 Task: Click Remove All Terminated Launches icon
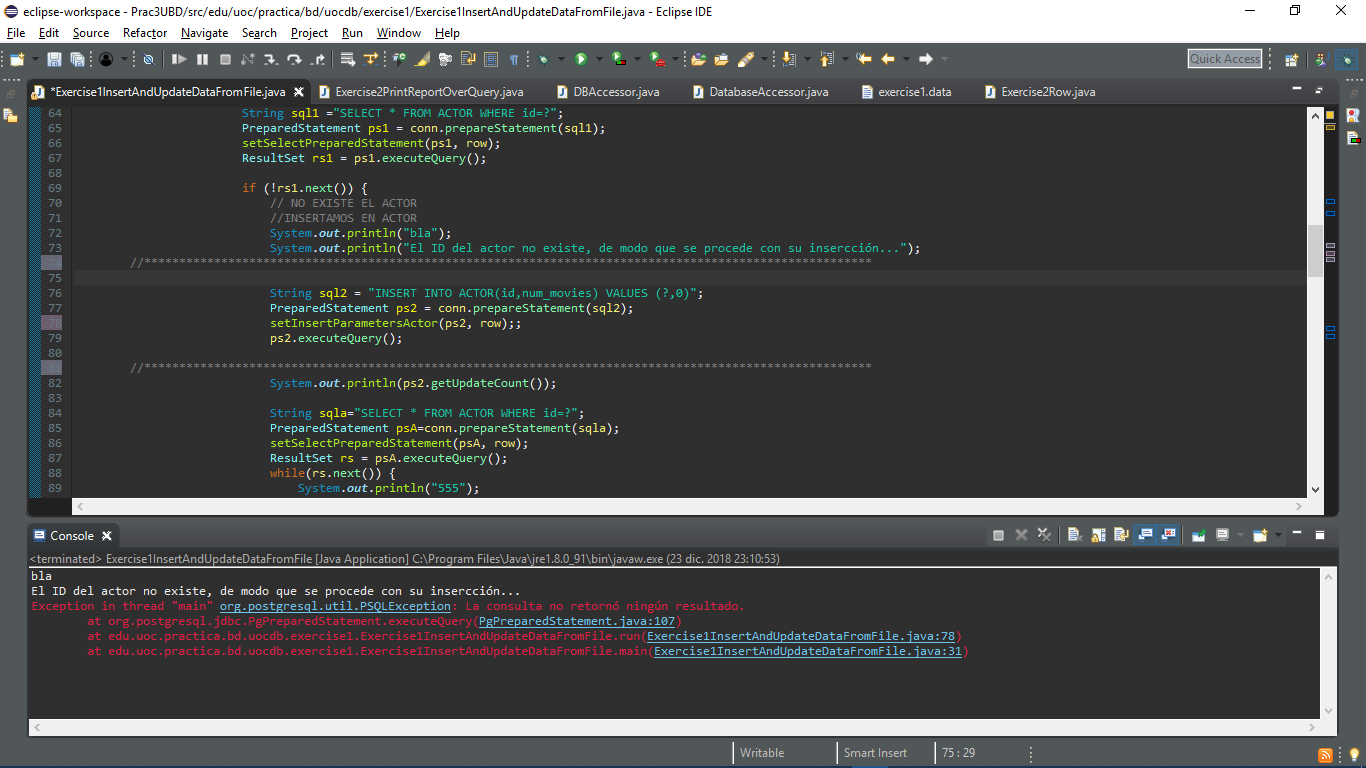pyautogui.click(x=1044, y=535)
